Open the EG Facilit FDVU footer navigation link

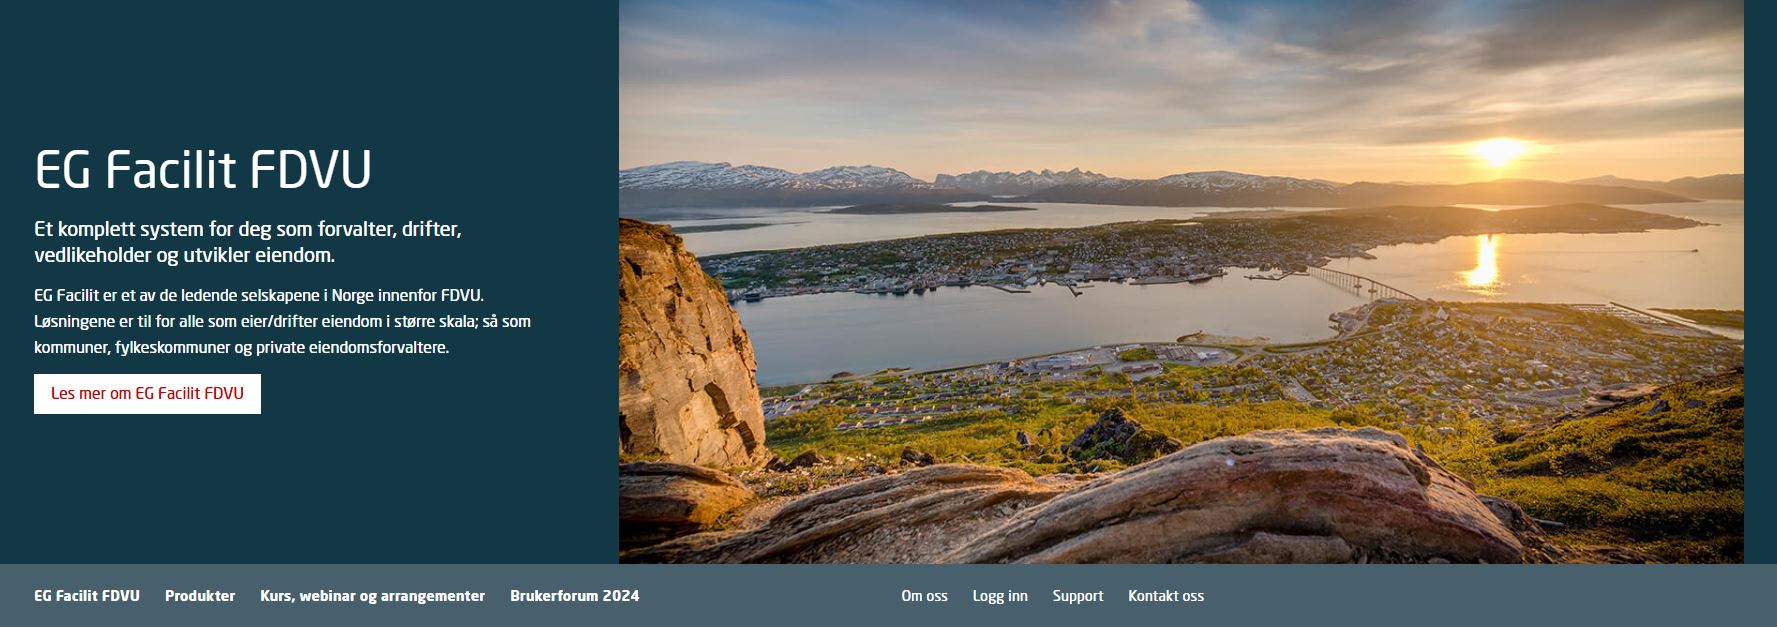pyautogui.click(x=87, y=596)
